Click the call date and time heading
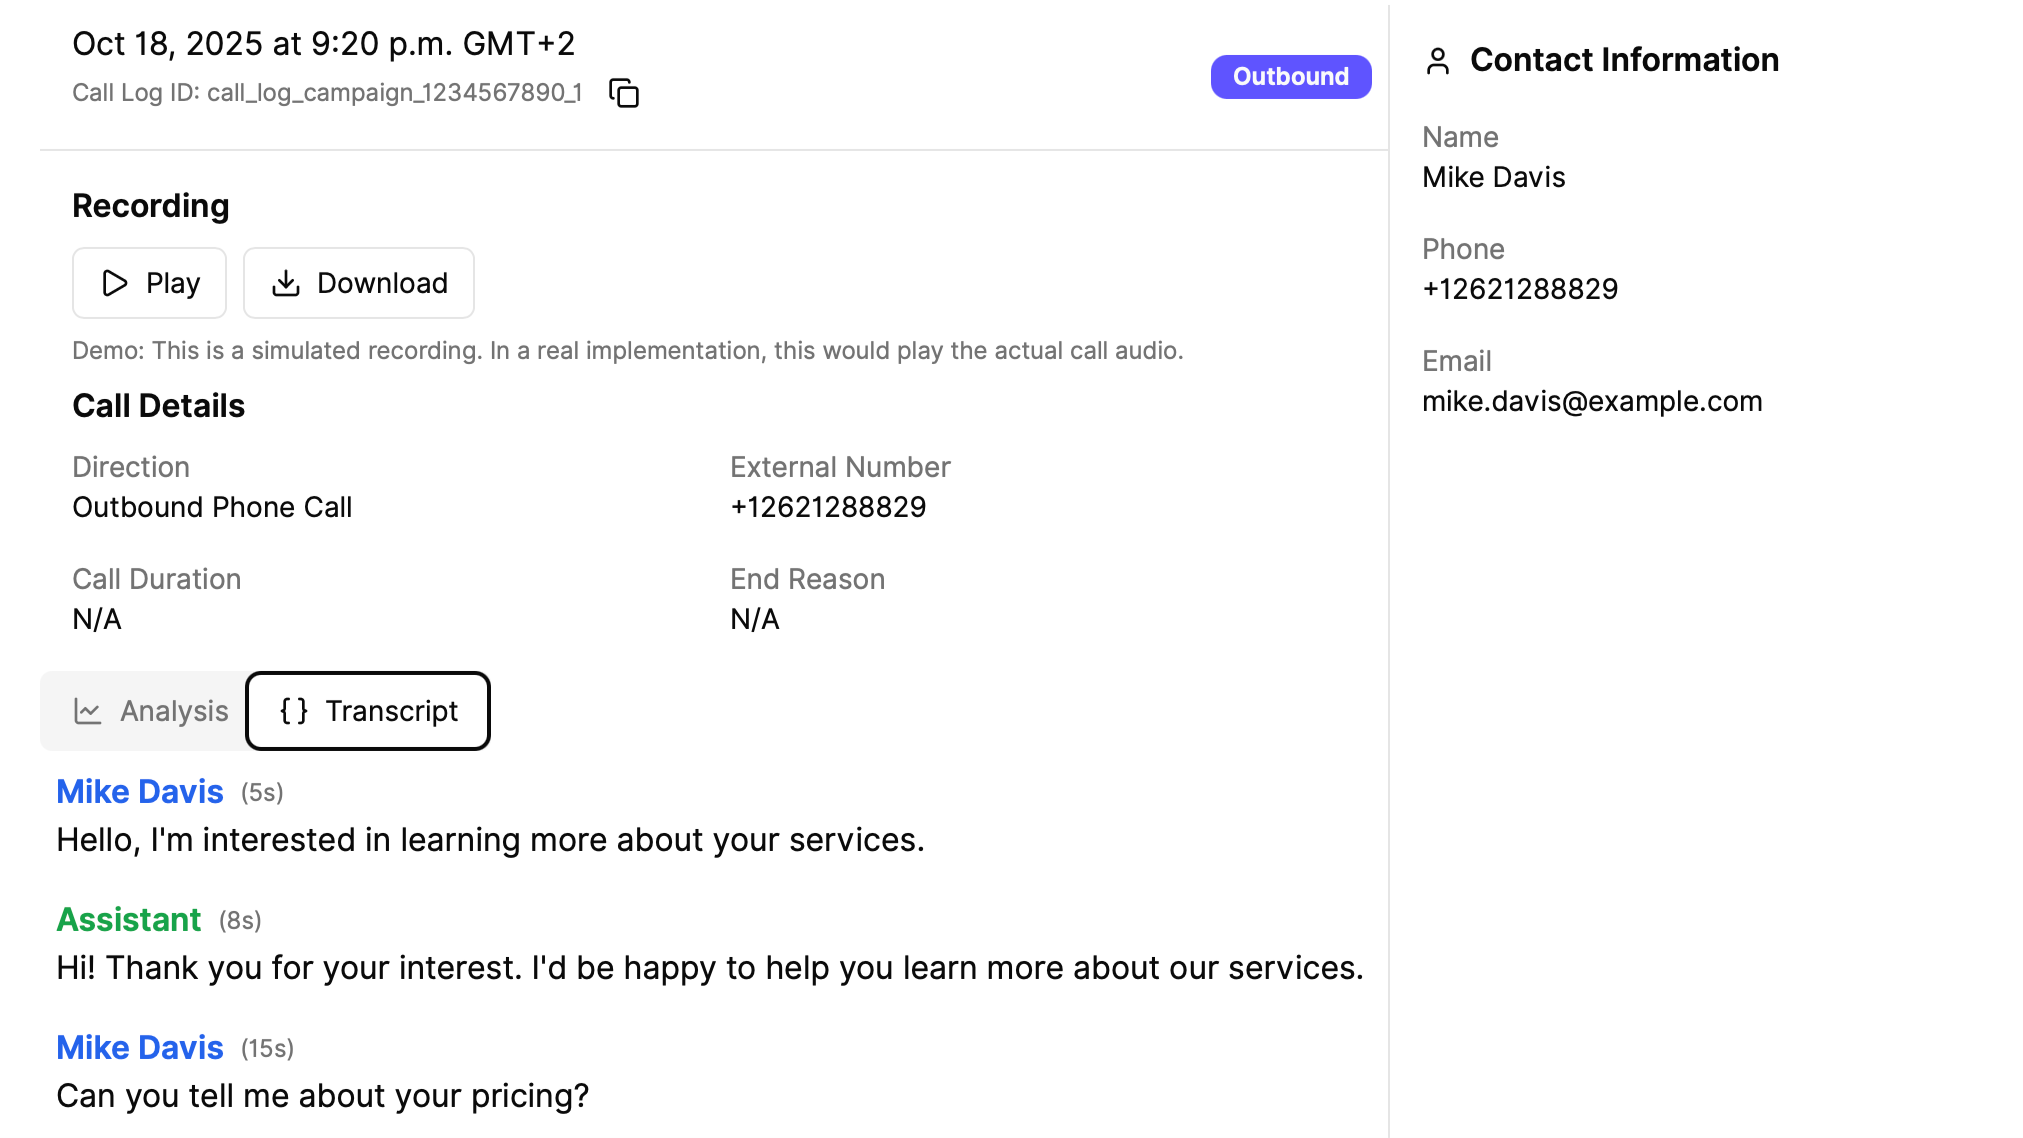2023x1138 pixels. coord(324,44)
